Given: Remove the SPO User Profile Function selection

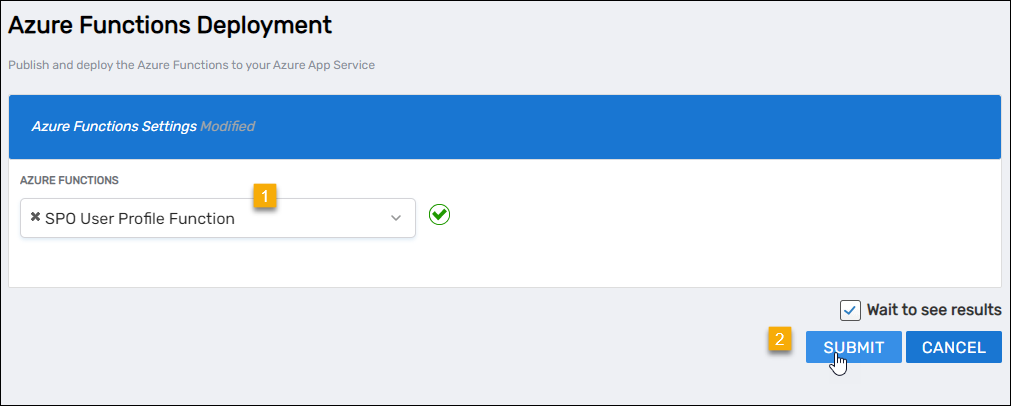Looking at the screenshot, I should click(35, 217).
